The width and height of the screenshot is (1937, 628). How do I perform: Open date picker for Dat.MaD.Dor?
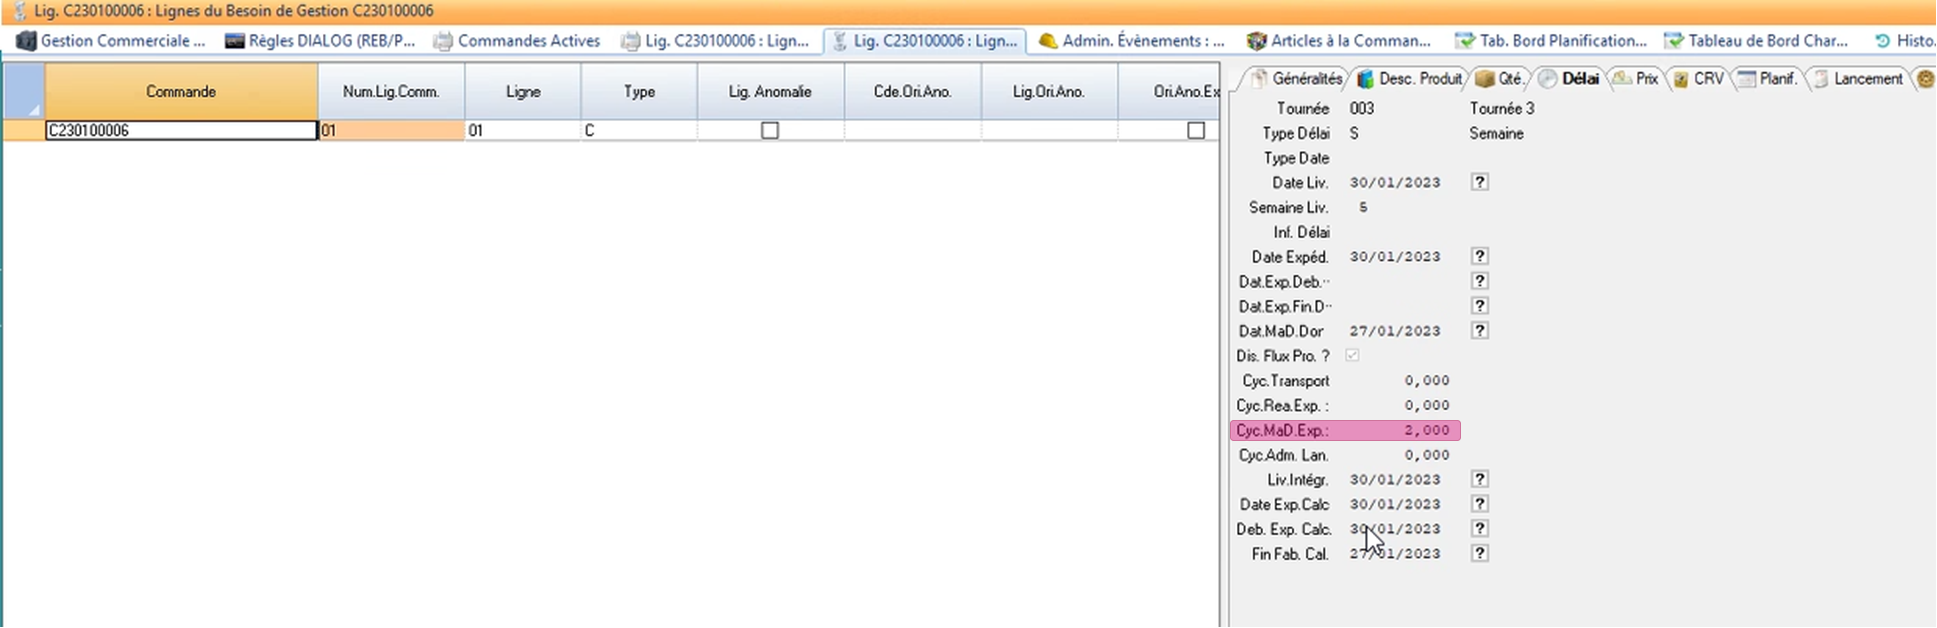1480,331
